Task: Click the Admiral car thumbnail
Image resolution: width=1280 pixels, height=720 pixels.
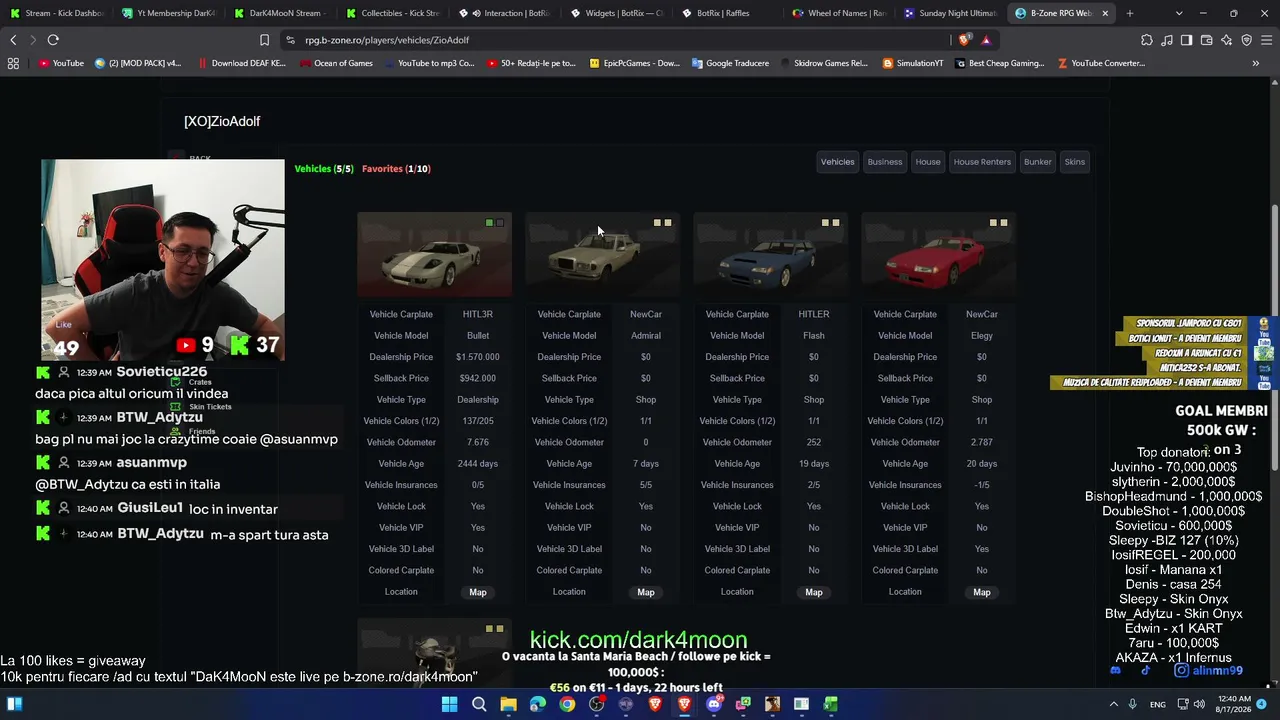Action: tap(602, 256)
